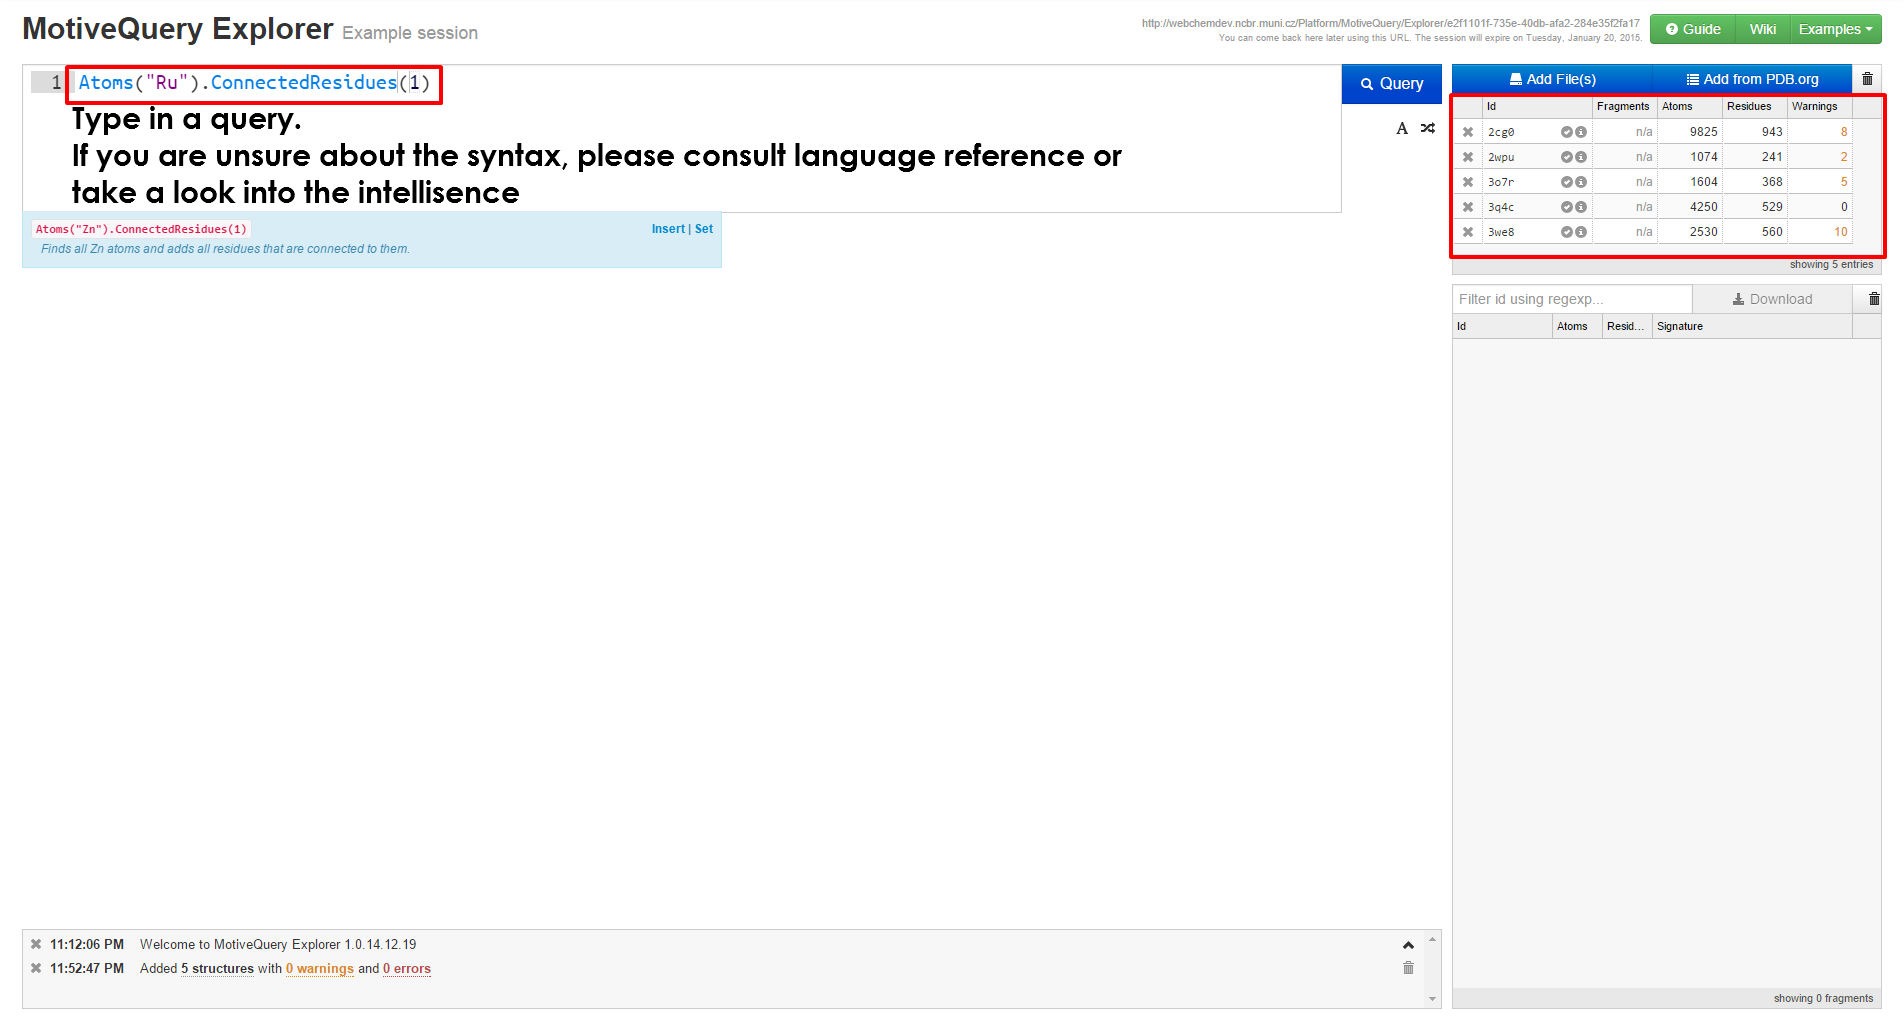The image size is (1904, 1018).
Task: Sort structures by Id column header
Action: point(1537,106)
